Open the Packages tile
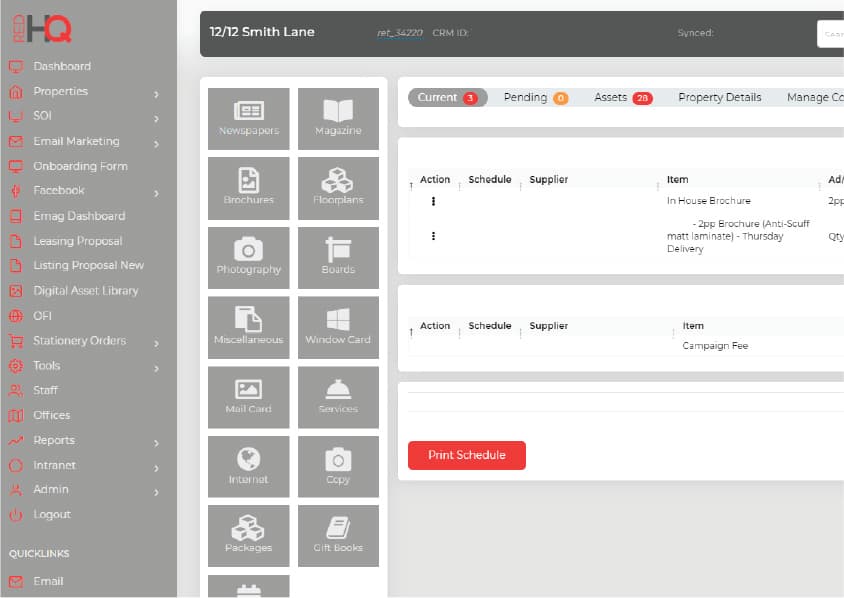Image resolution: width=844 pixels, height=598 pixels. click(x=248, y=536)
